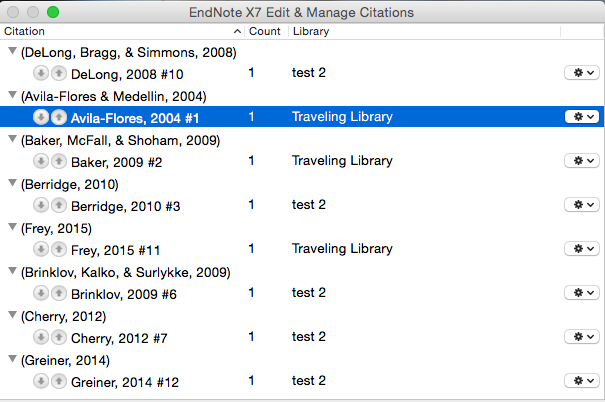Screen dimensions: 605x402
Task: Collapse the Baker, McFall, & Shoham group
Action: (11, 140)
